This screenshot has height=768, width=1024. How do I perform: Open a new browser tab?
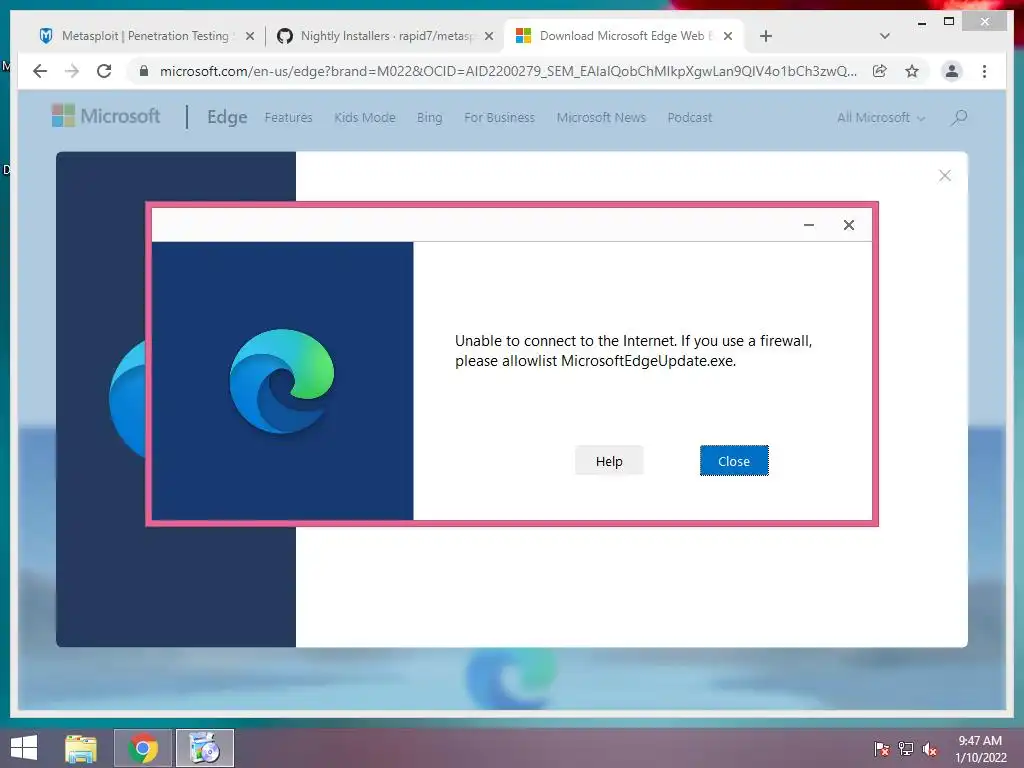[766, 36]
